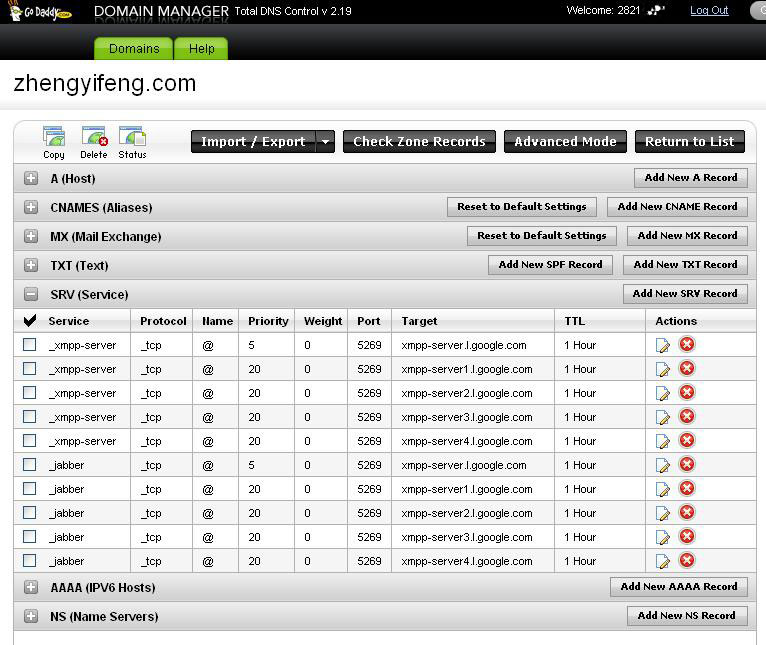The width and height of the screenshot is (766, 645).
Task: Check the _jabber priority 5 record checkbox
Action: (30, 465)
